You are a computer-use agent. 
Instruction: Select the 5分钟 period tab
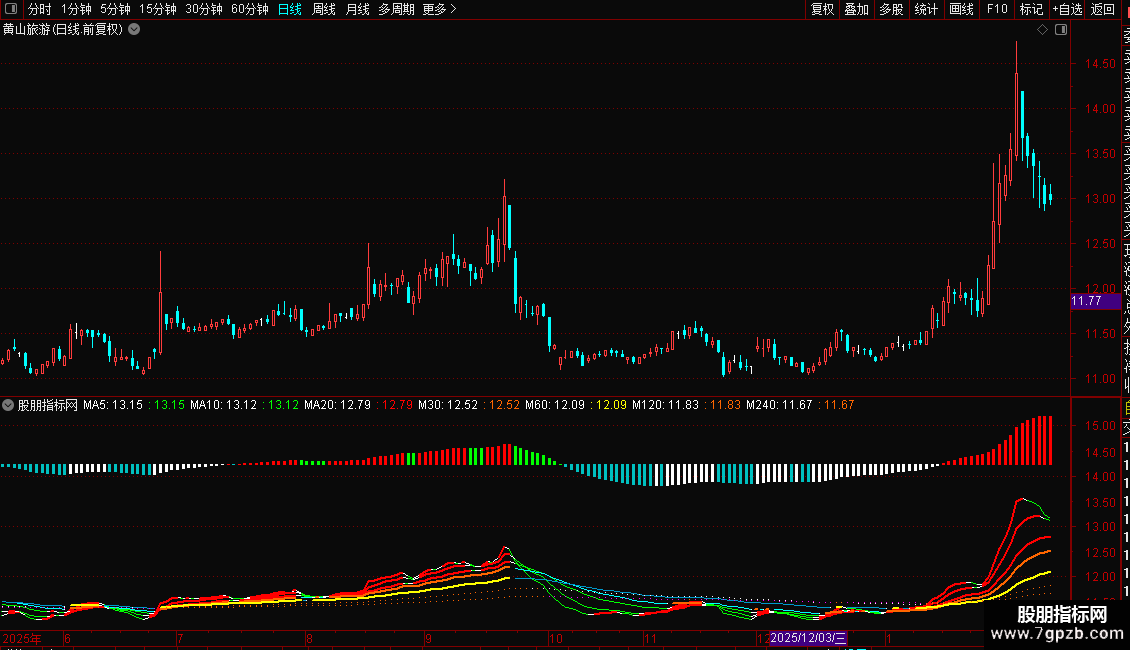(x=115, y=10)
